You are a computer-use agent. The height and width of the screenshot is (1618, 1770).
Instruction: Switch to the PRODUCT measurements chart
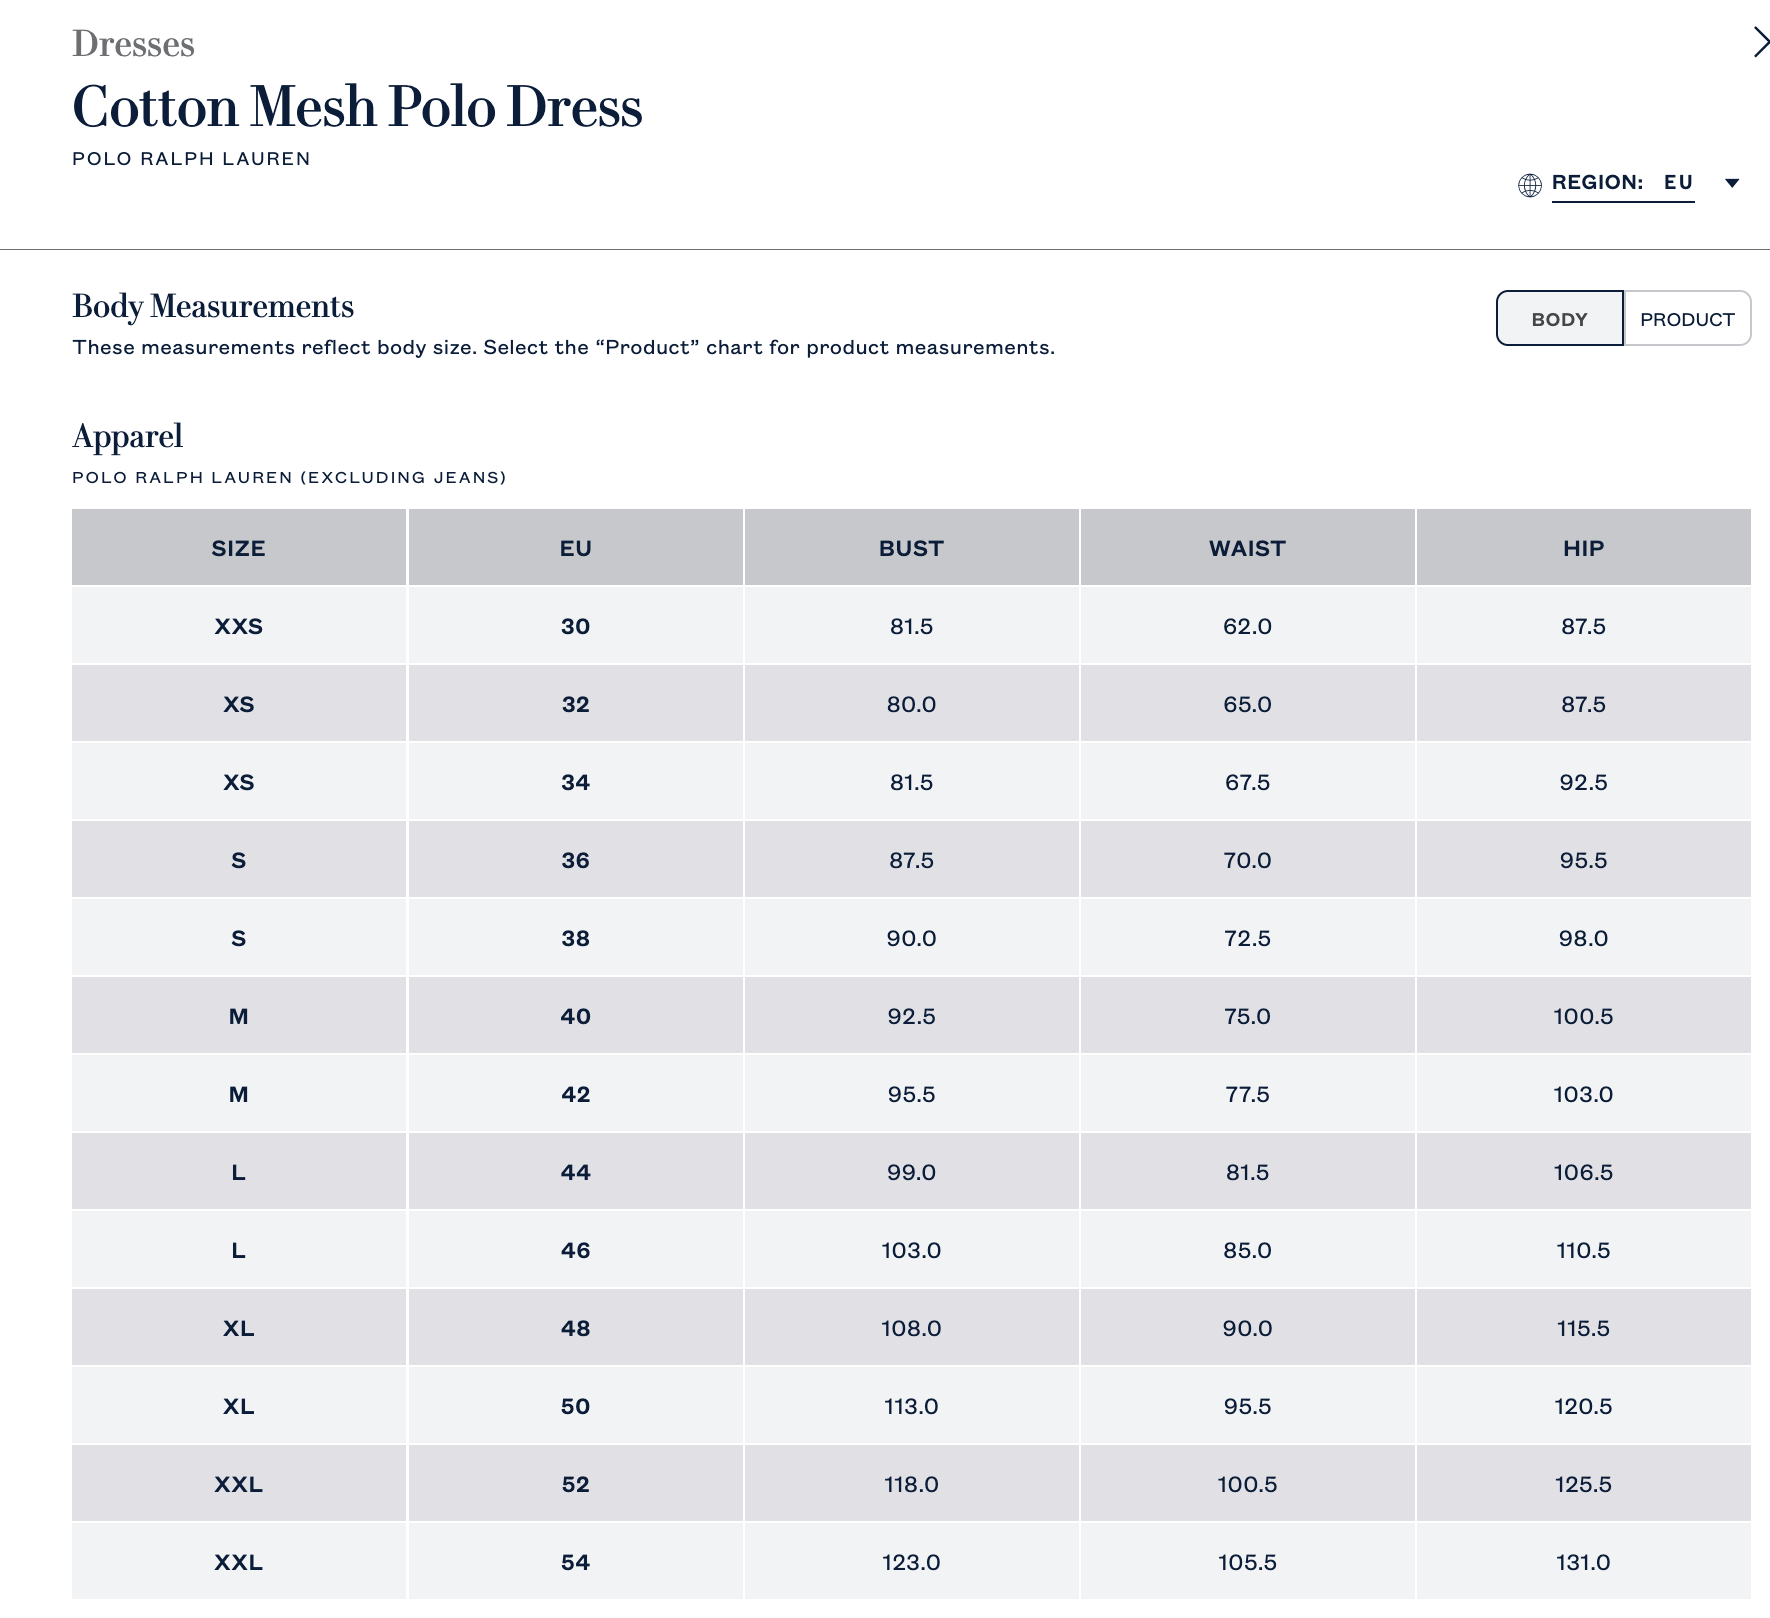pos(1687,319)
